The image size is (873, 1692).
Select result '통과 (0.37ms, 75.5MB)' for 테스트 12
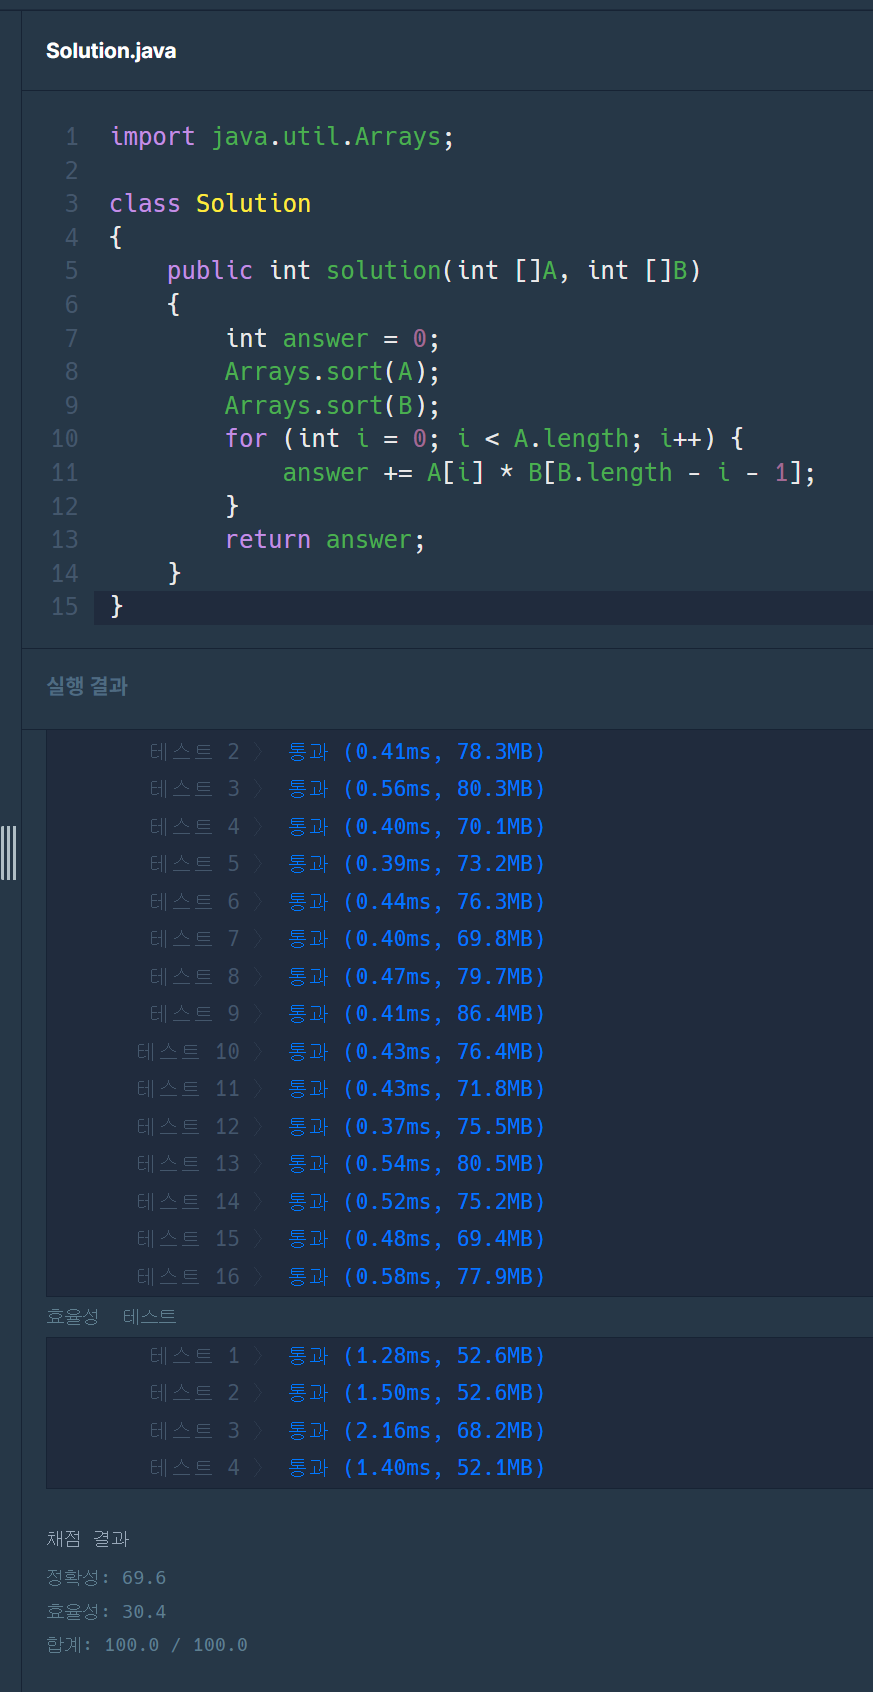click(416, 1126)
